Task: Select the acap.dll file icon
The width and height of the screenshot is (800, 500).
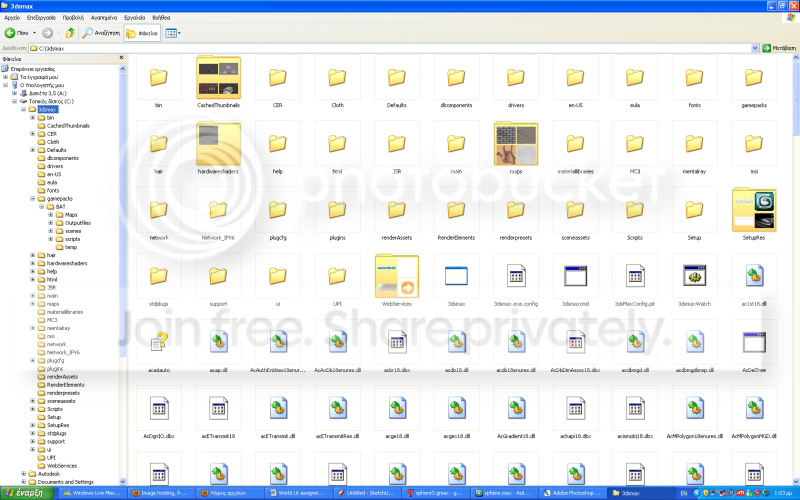Action: pyautogui.click(x=218, y=342)
